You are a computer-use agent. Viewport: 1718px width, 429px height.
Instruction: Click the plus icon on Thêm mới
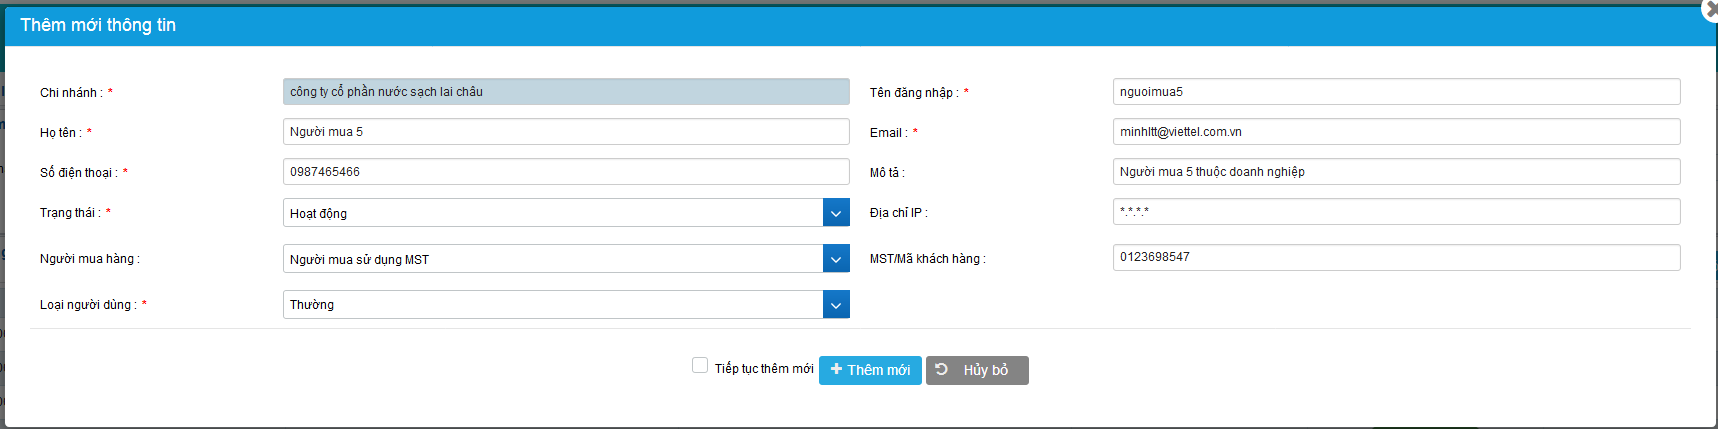click(836, 369)
